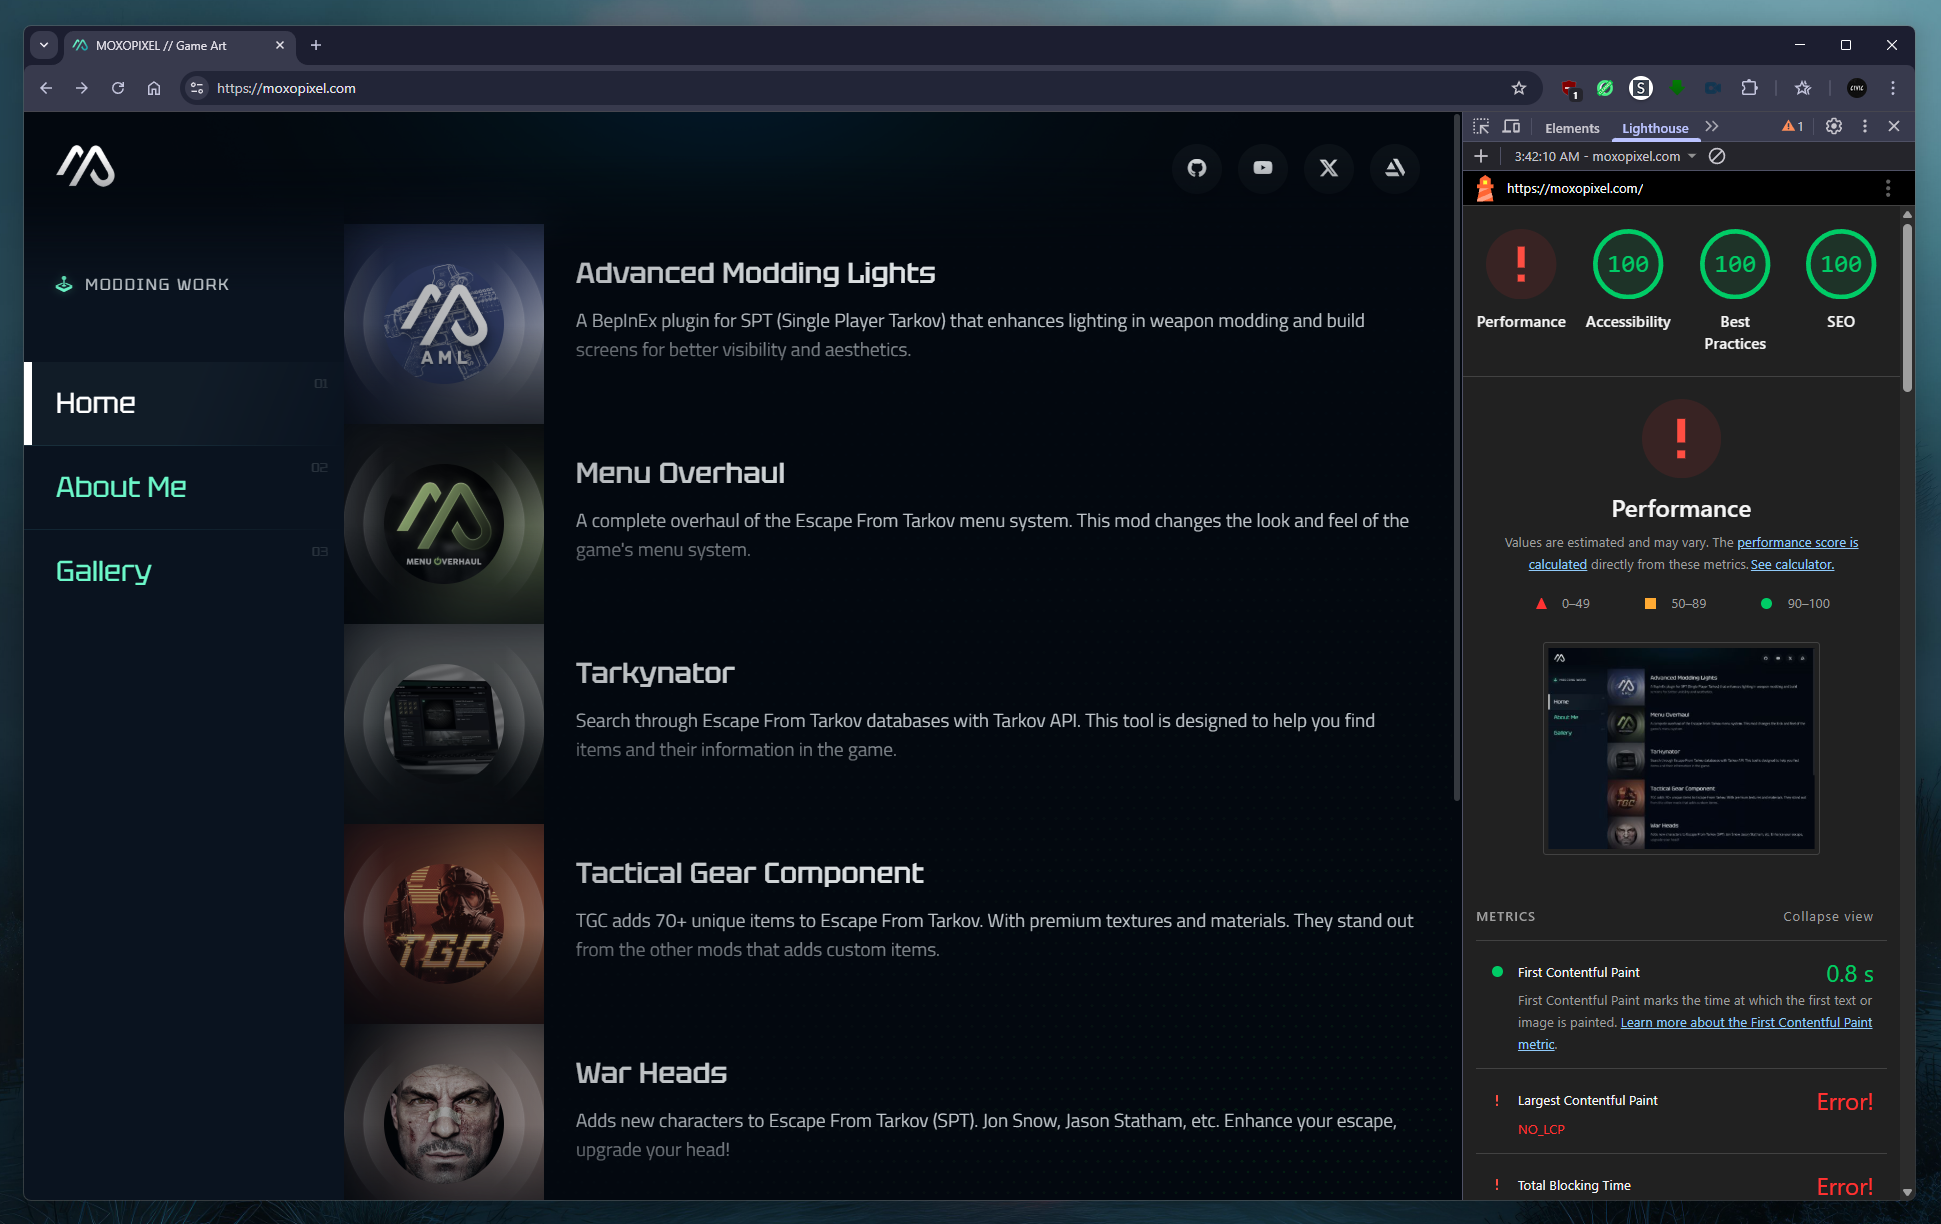Open the Tarkynator project title
Screen dimensions: 1941x1224
click(655, 673)
